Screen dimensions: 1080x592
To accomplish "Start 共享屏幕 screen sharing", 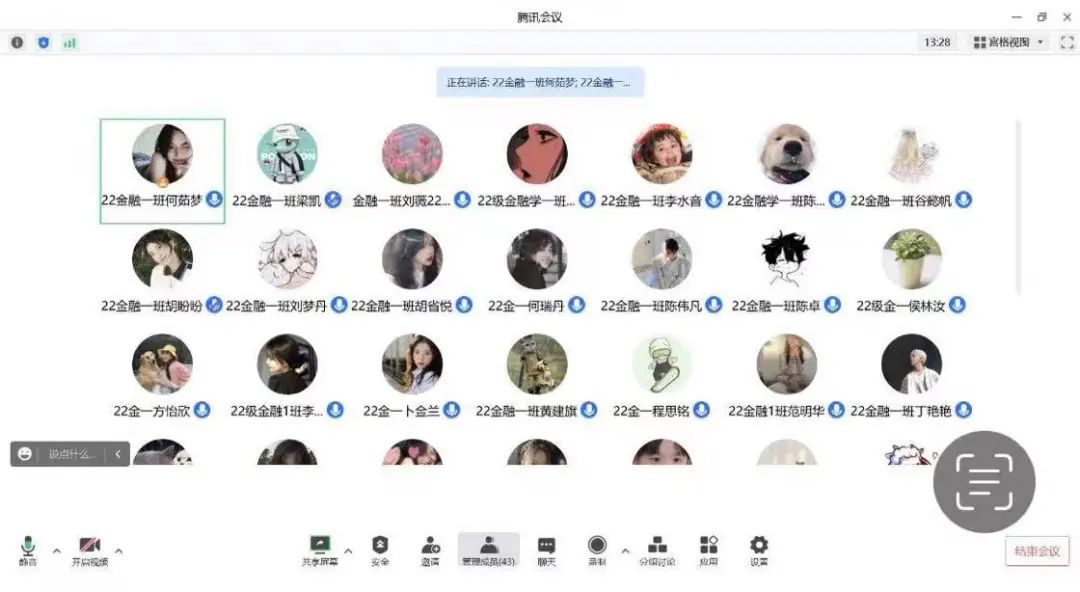I will click(x=320, y=551).
